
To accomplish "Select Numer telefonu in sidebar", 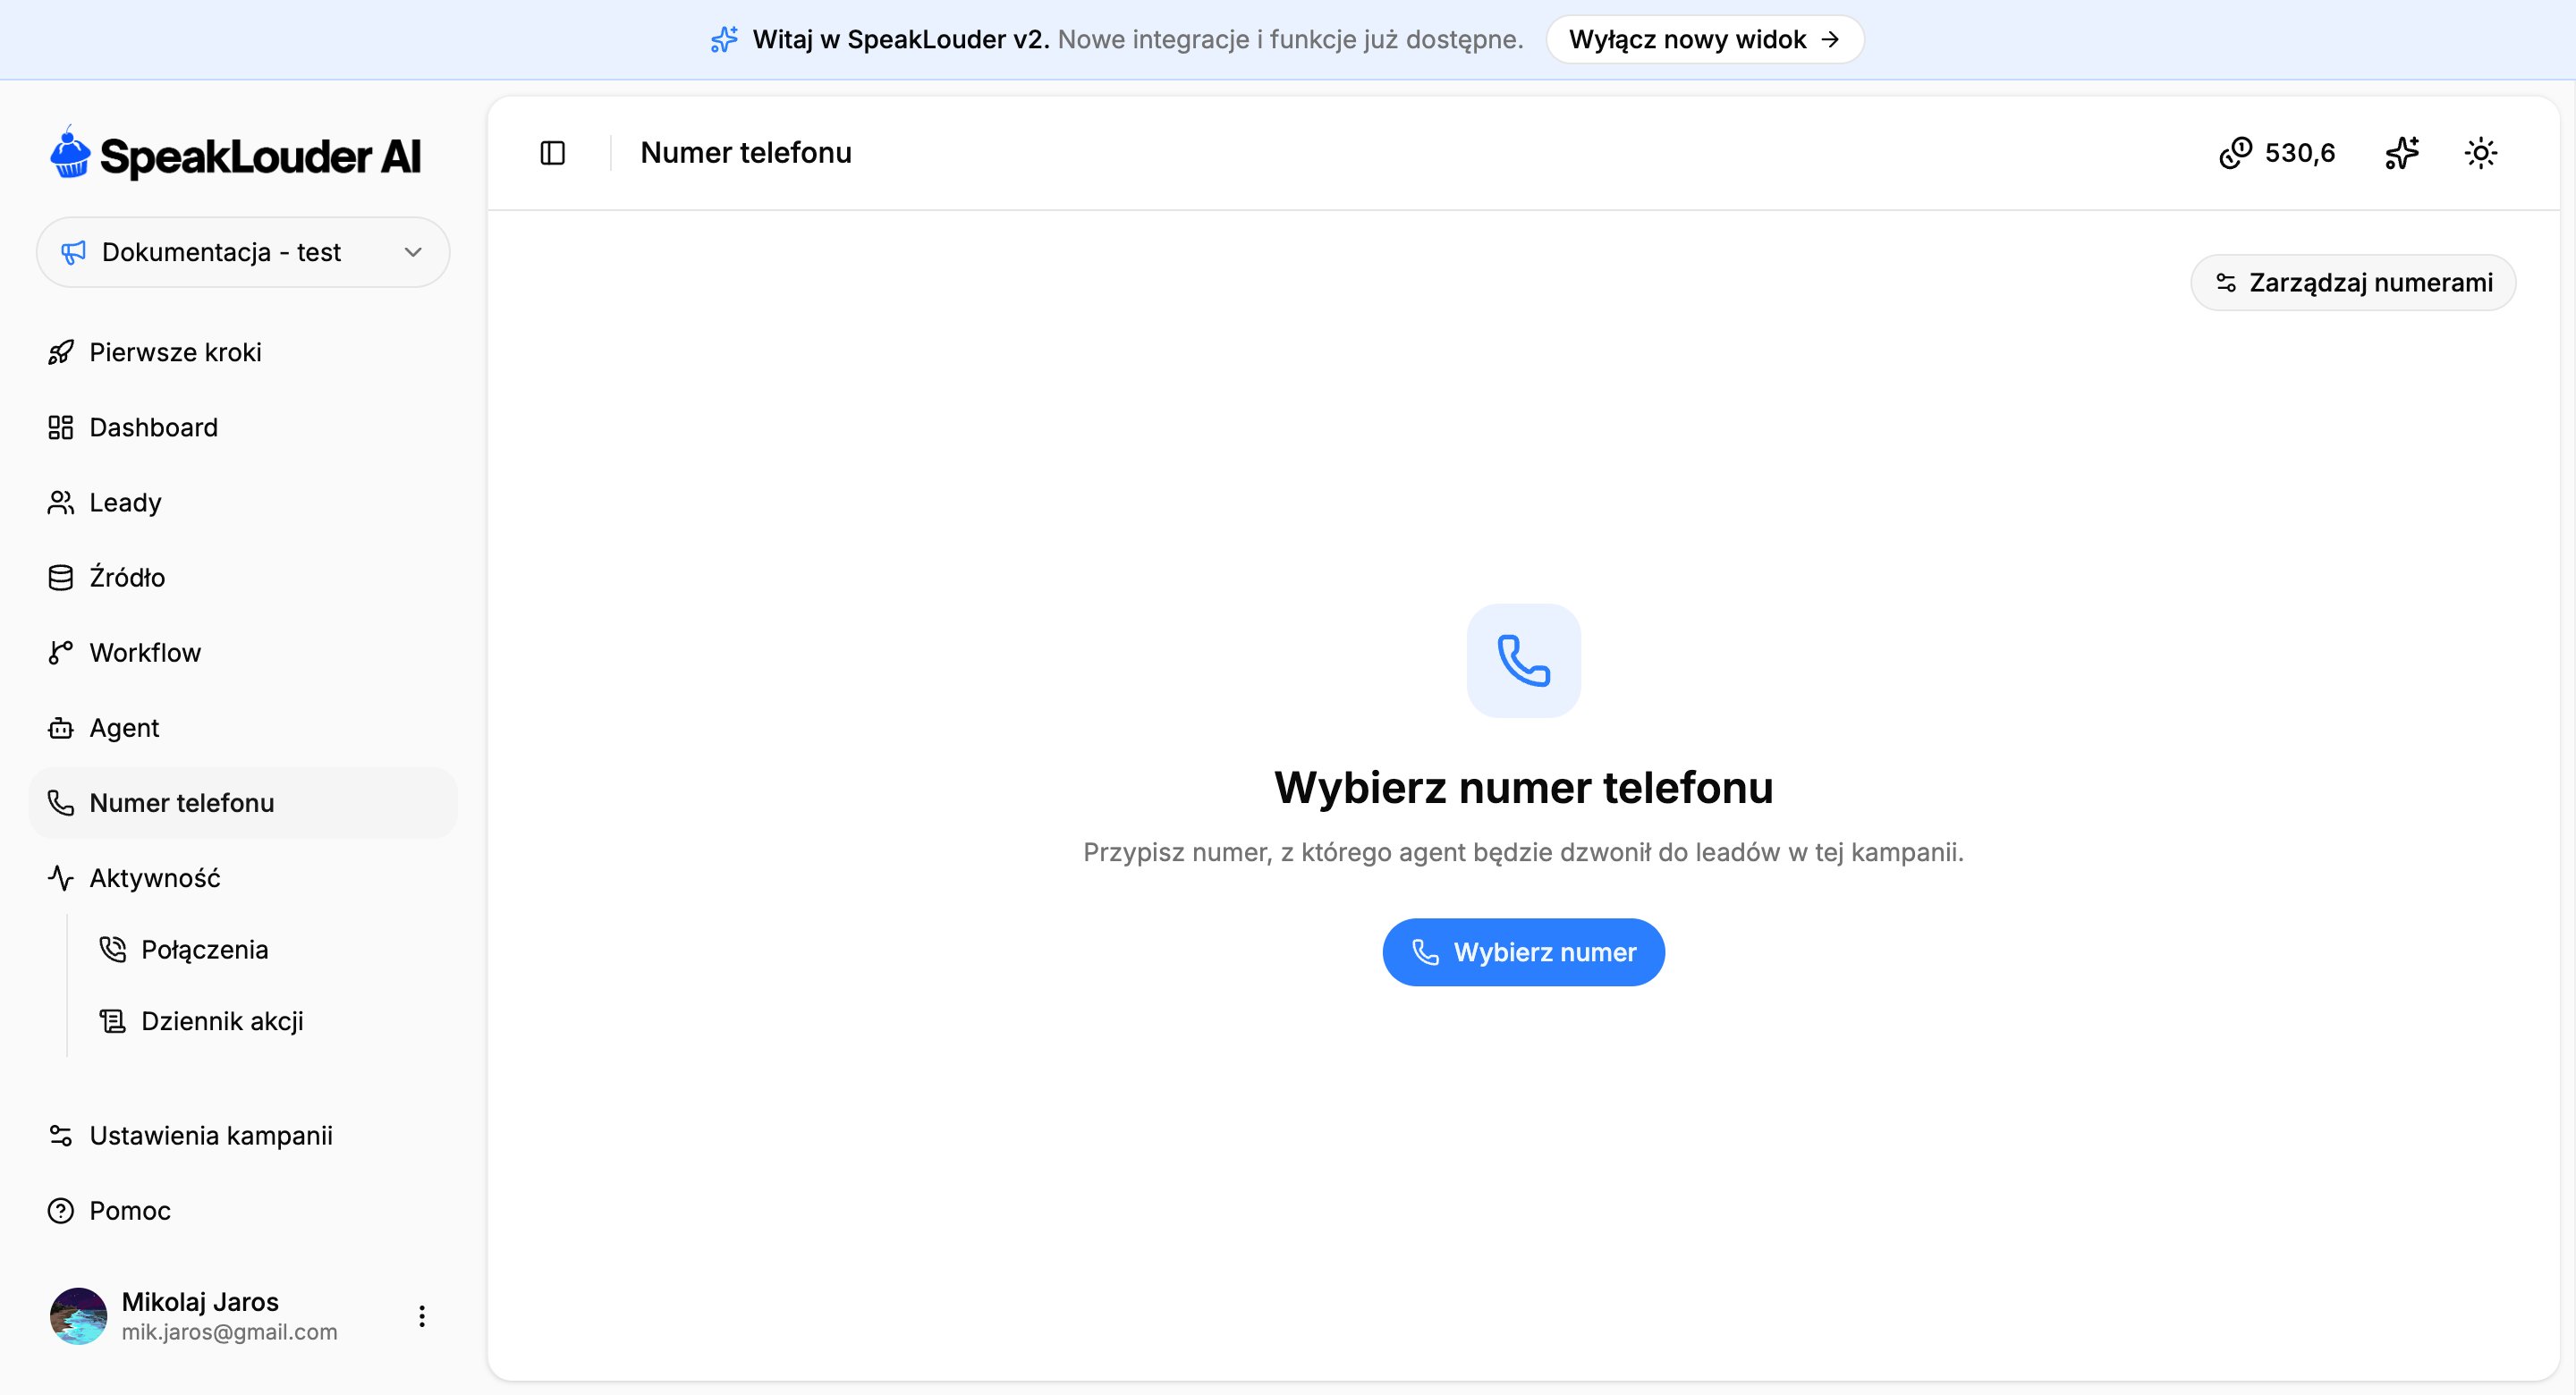I will (x=243, y=802).
